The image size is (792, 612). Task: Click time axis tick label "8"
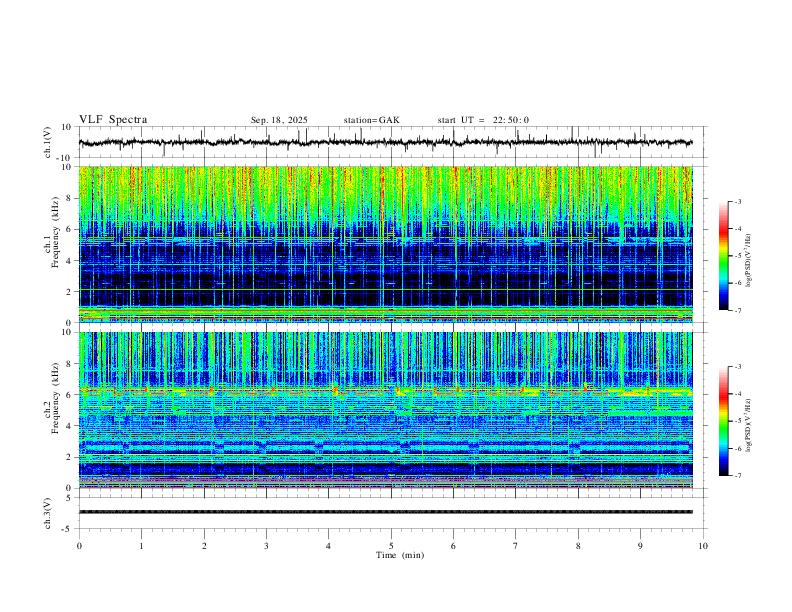(578, 546)
